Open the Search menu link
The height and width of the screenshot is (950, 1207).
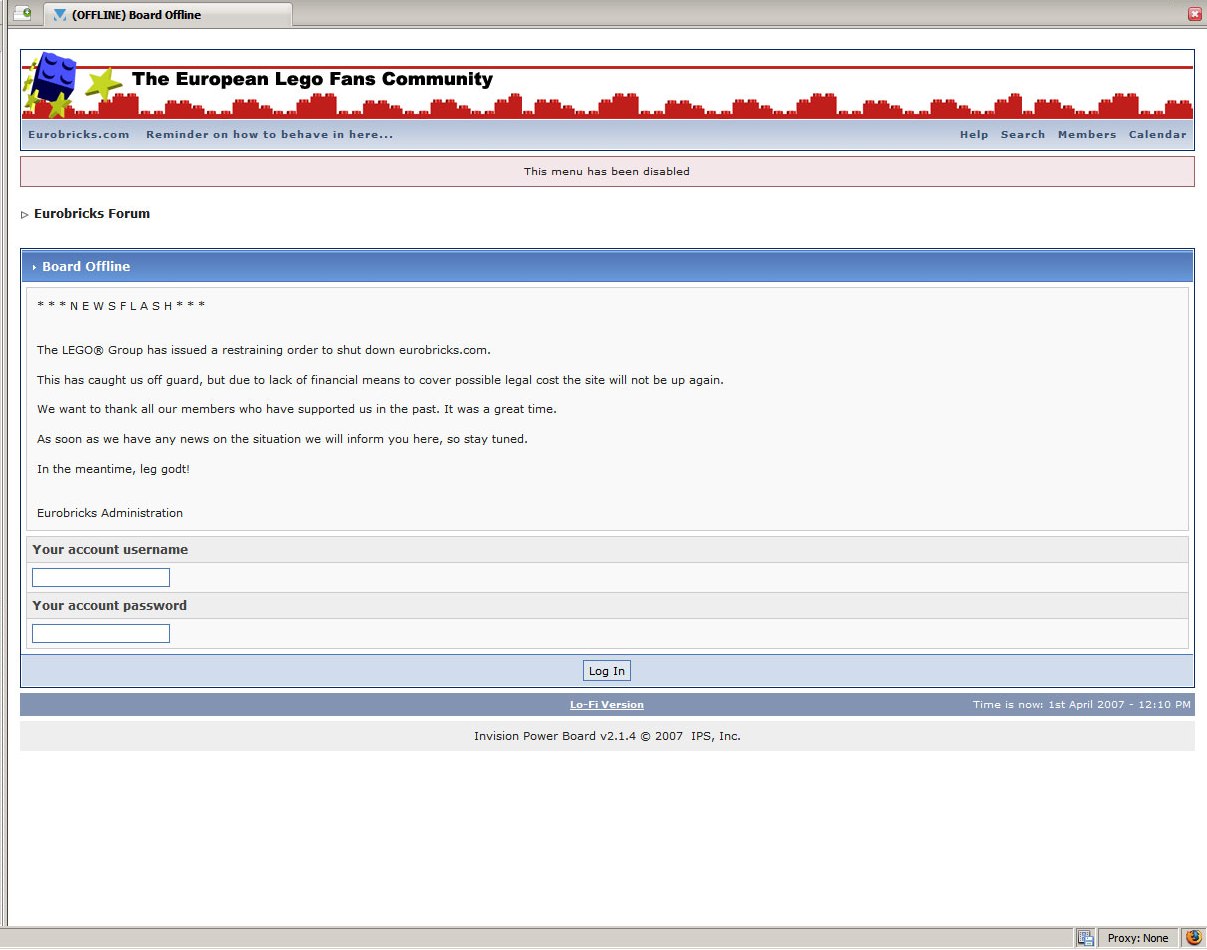(x=1022, y=135)
